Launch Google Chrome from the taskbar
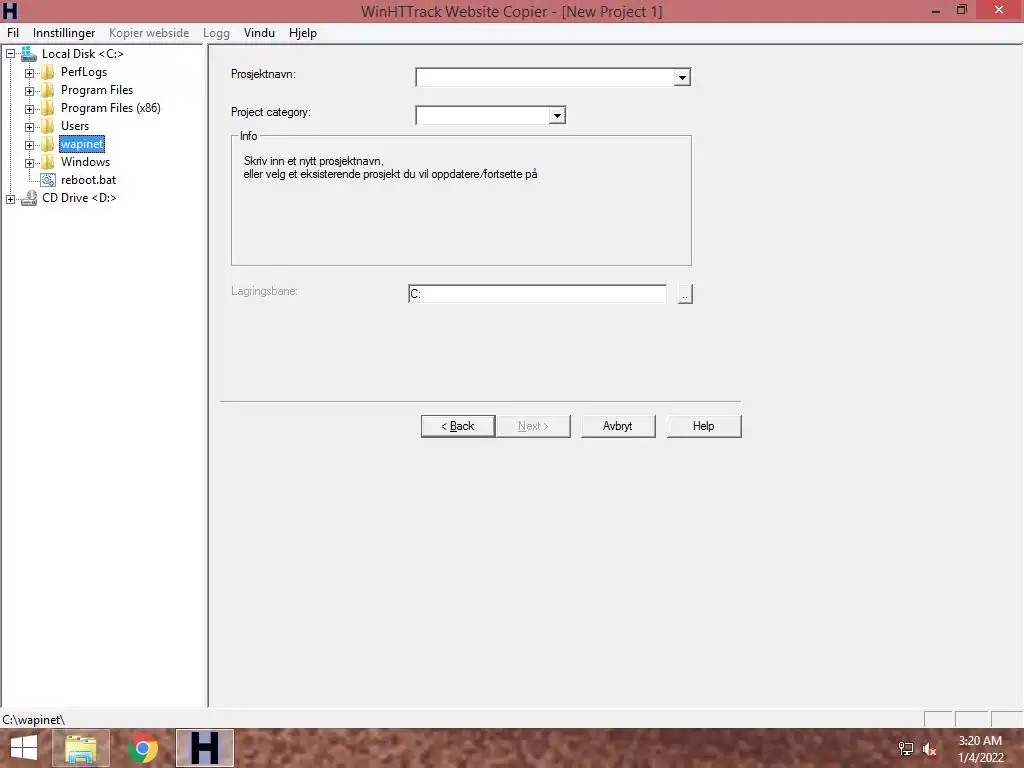 click(x=143, y=748)
